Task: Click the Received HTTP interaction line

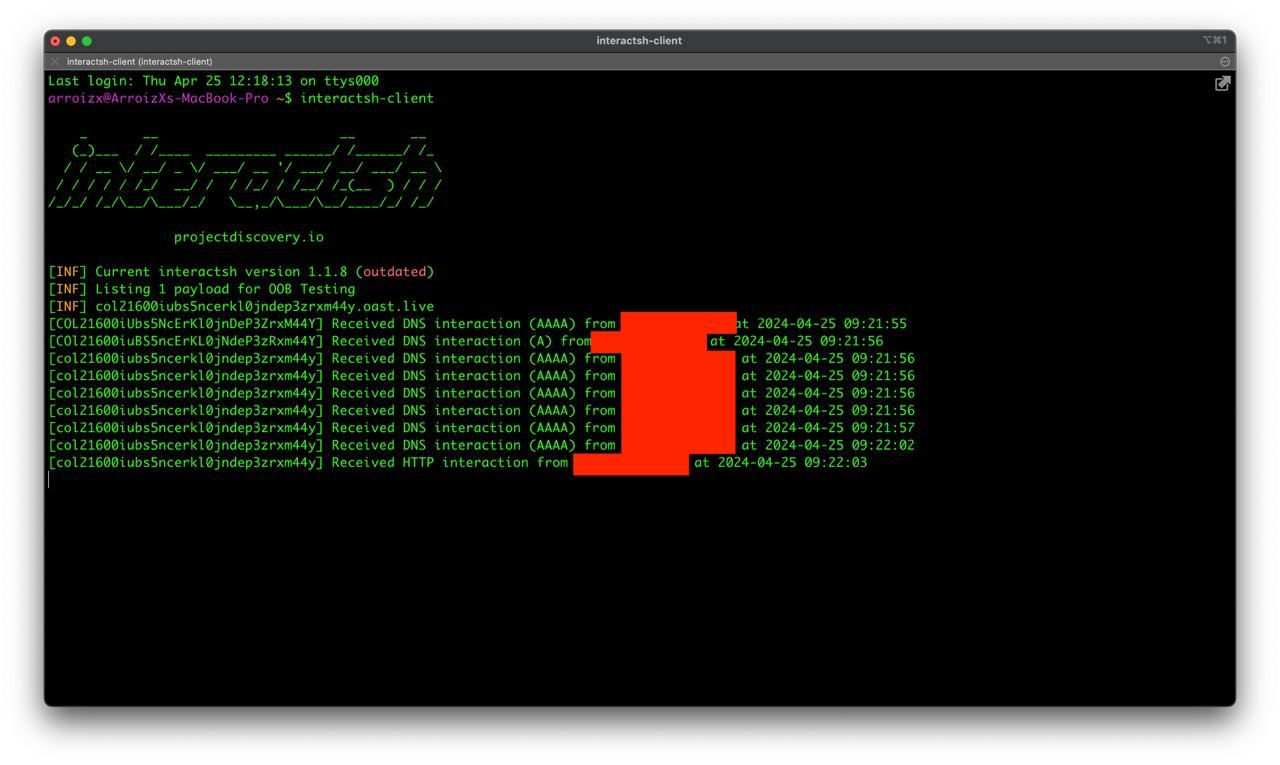Action: [458, 462]
